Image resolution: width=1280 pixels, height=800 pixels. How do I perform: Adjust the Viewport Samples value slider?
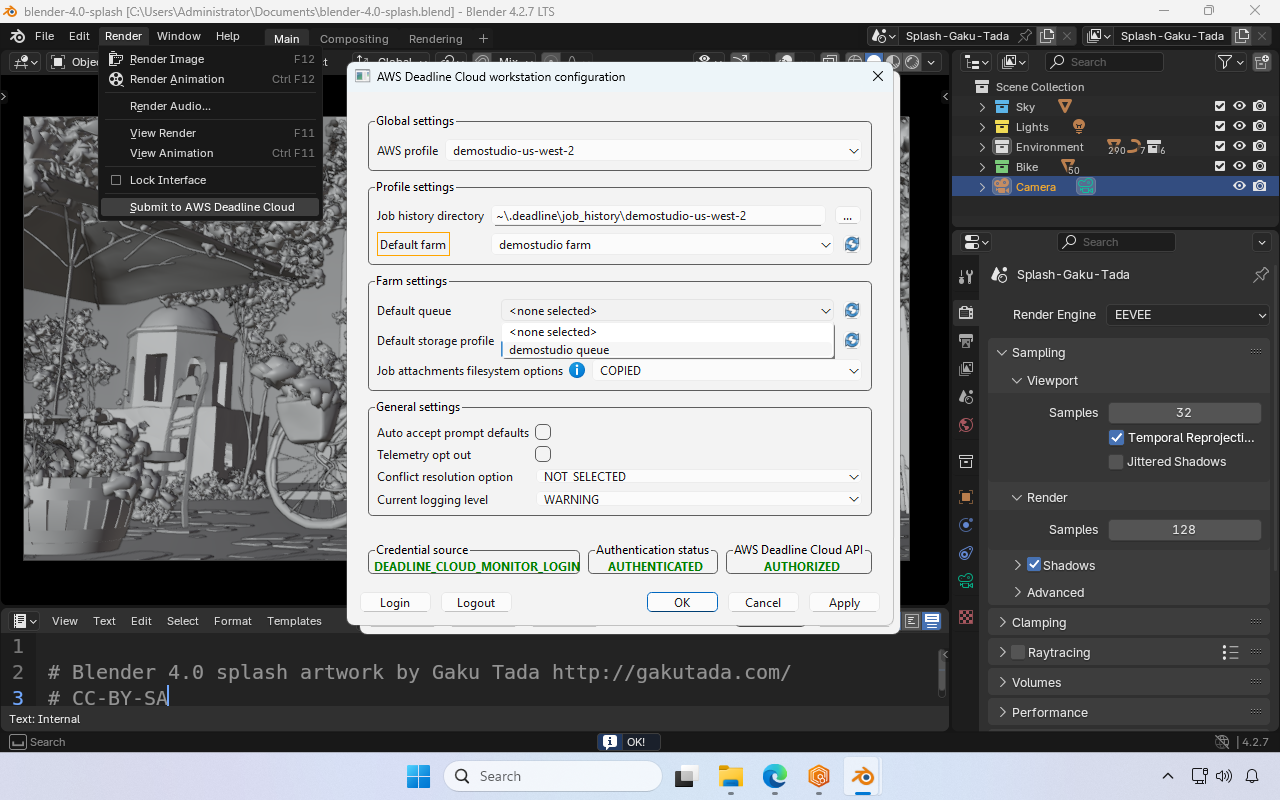(1184, 412)
